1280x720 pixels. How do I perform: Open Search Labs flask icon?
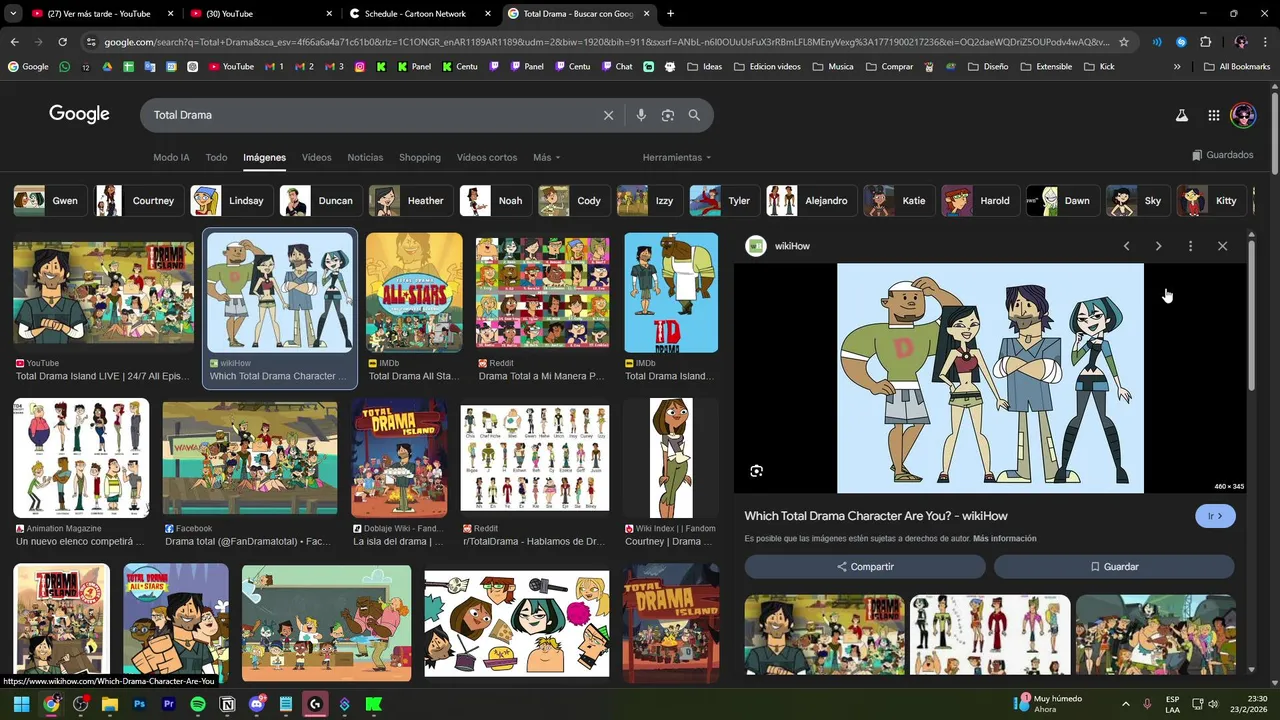pos(1181,115)
